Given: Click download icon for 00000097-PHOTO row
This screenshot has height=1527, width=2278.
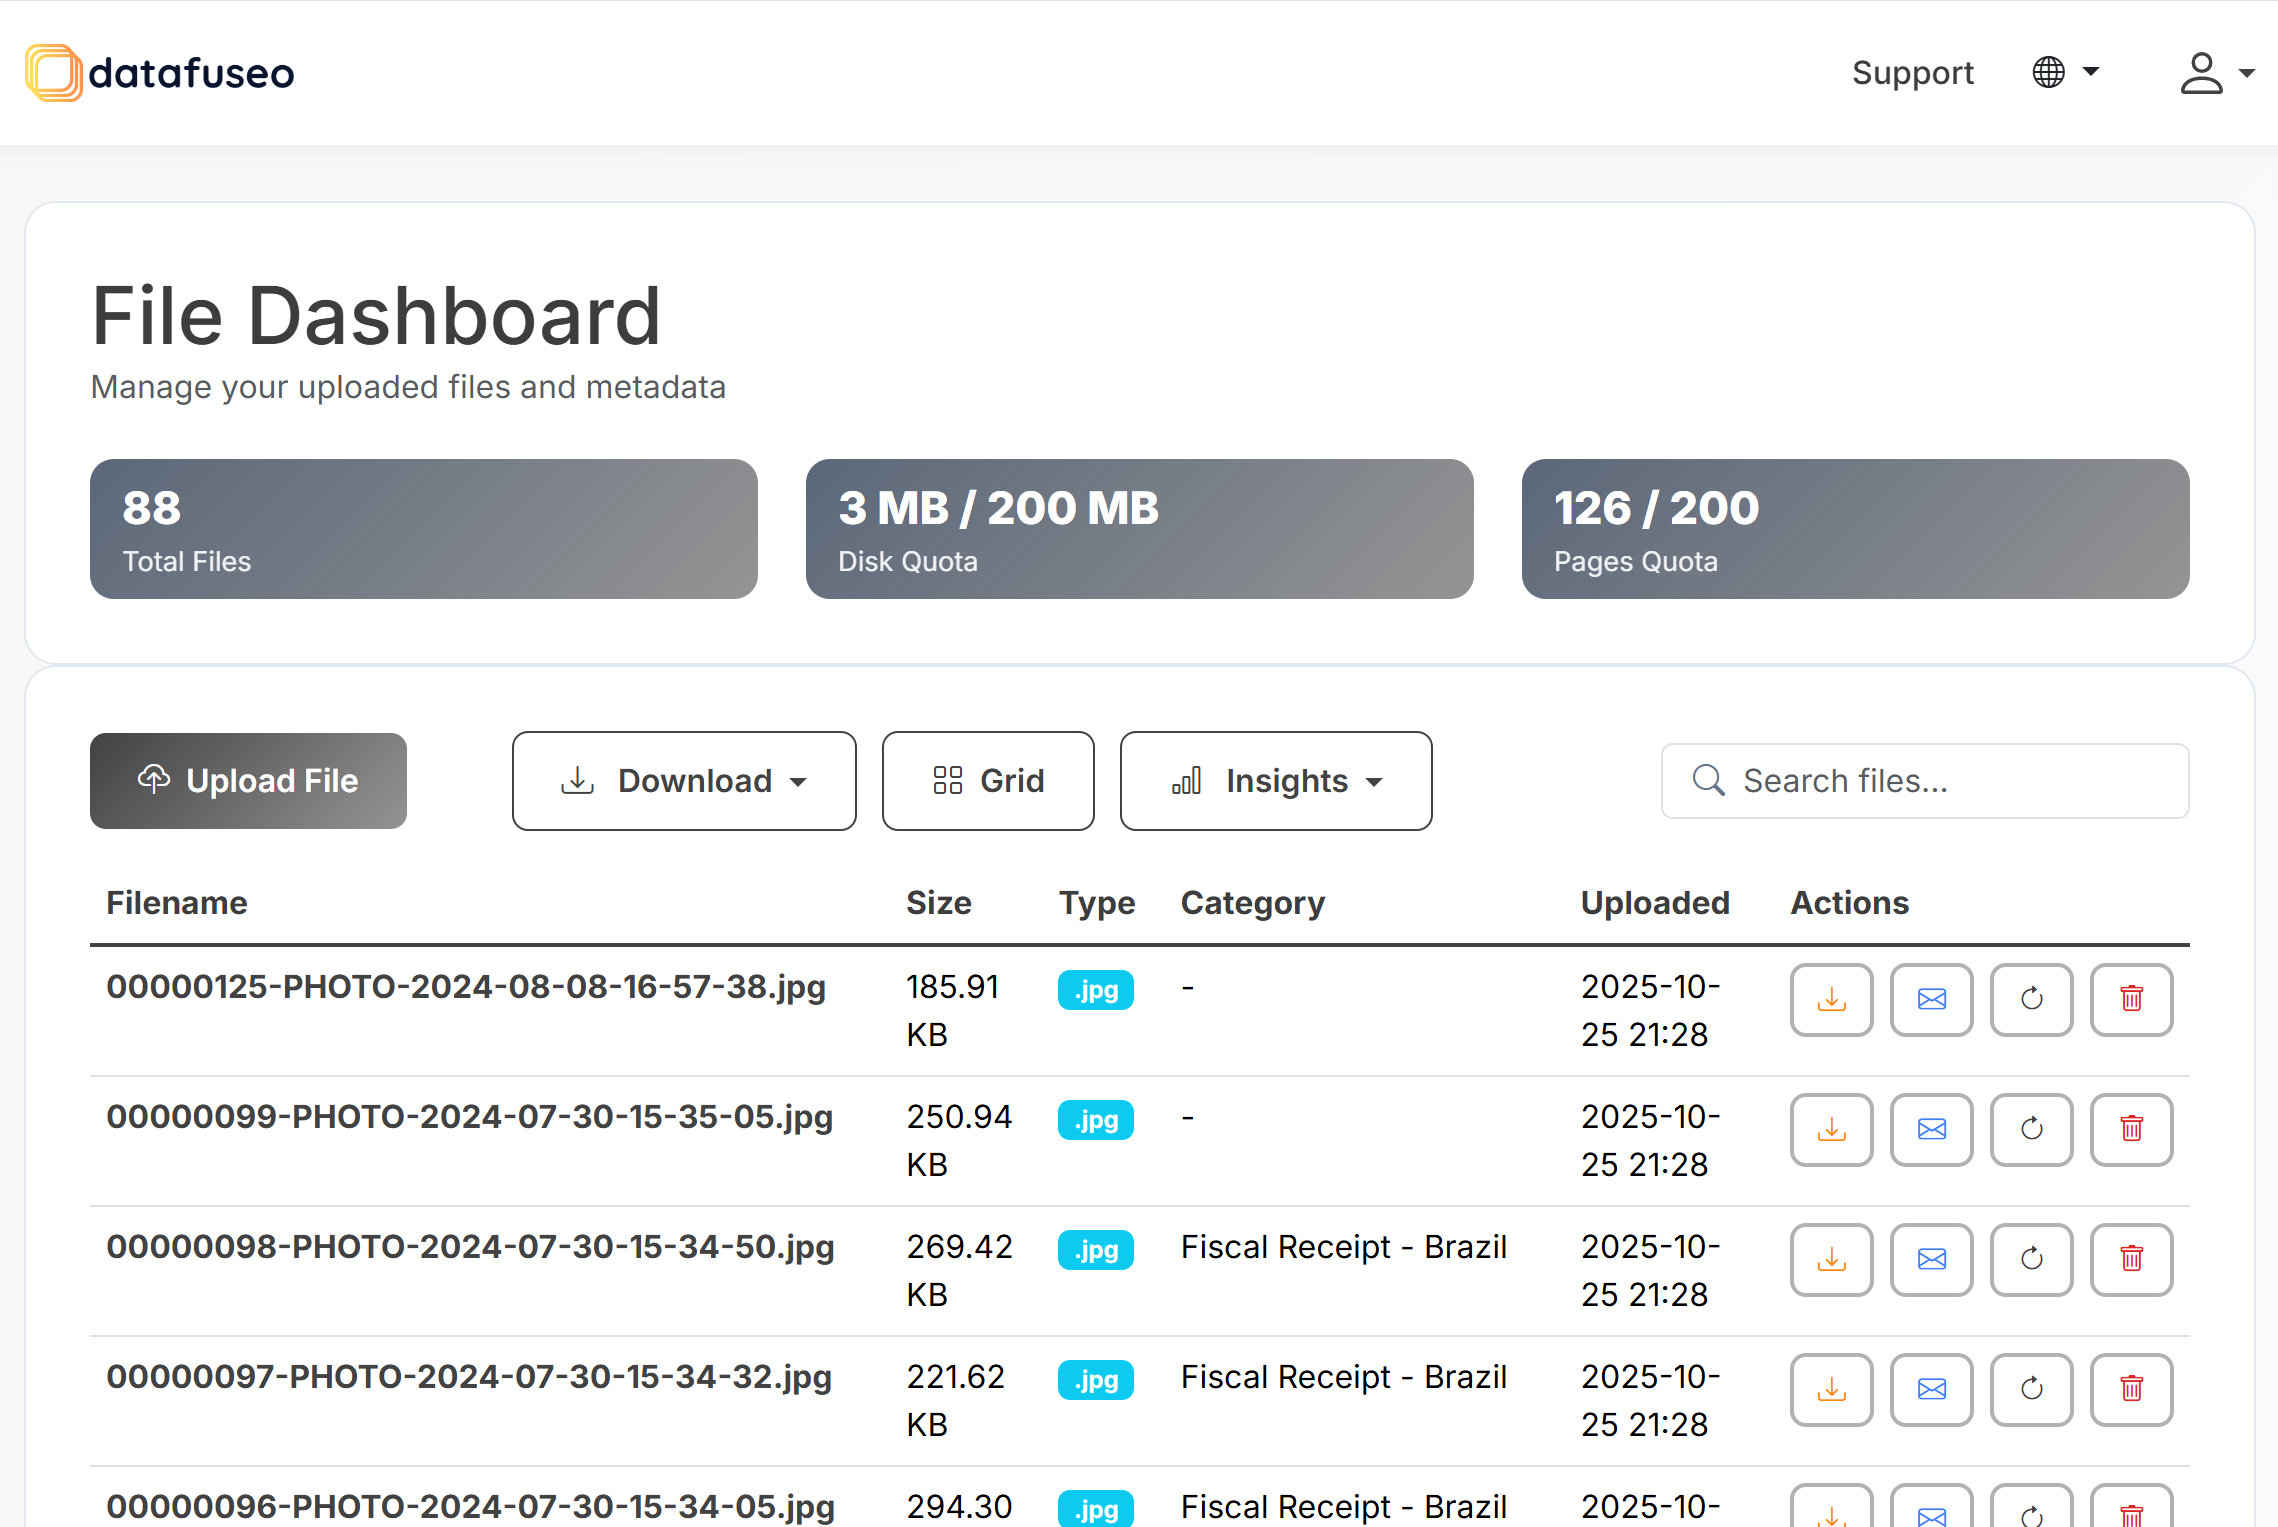Looking at the screenshot, I should [1831, 1389].
